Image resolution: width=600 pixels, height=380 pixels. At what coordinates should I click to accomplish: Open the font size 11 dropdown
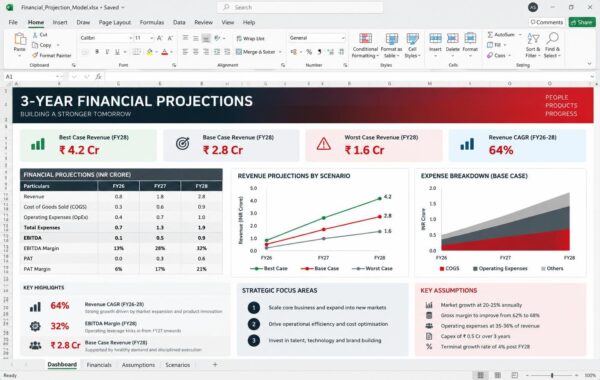[x=152, y=38]
